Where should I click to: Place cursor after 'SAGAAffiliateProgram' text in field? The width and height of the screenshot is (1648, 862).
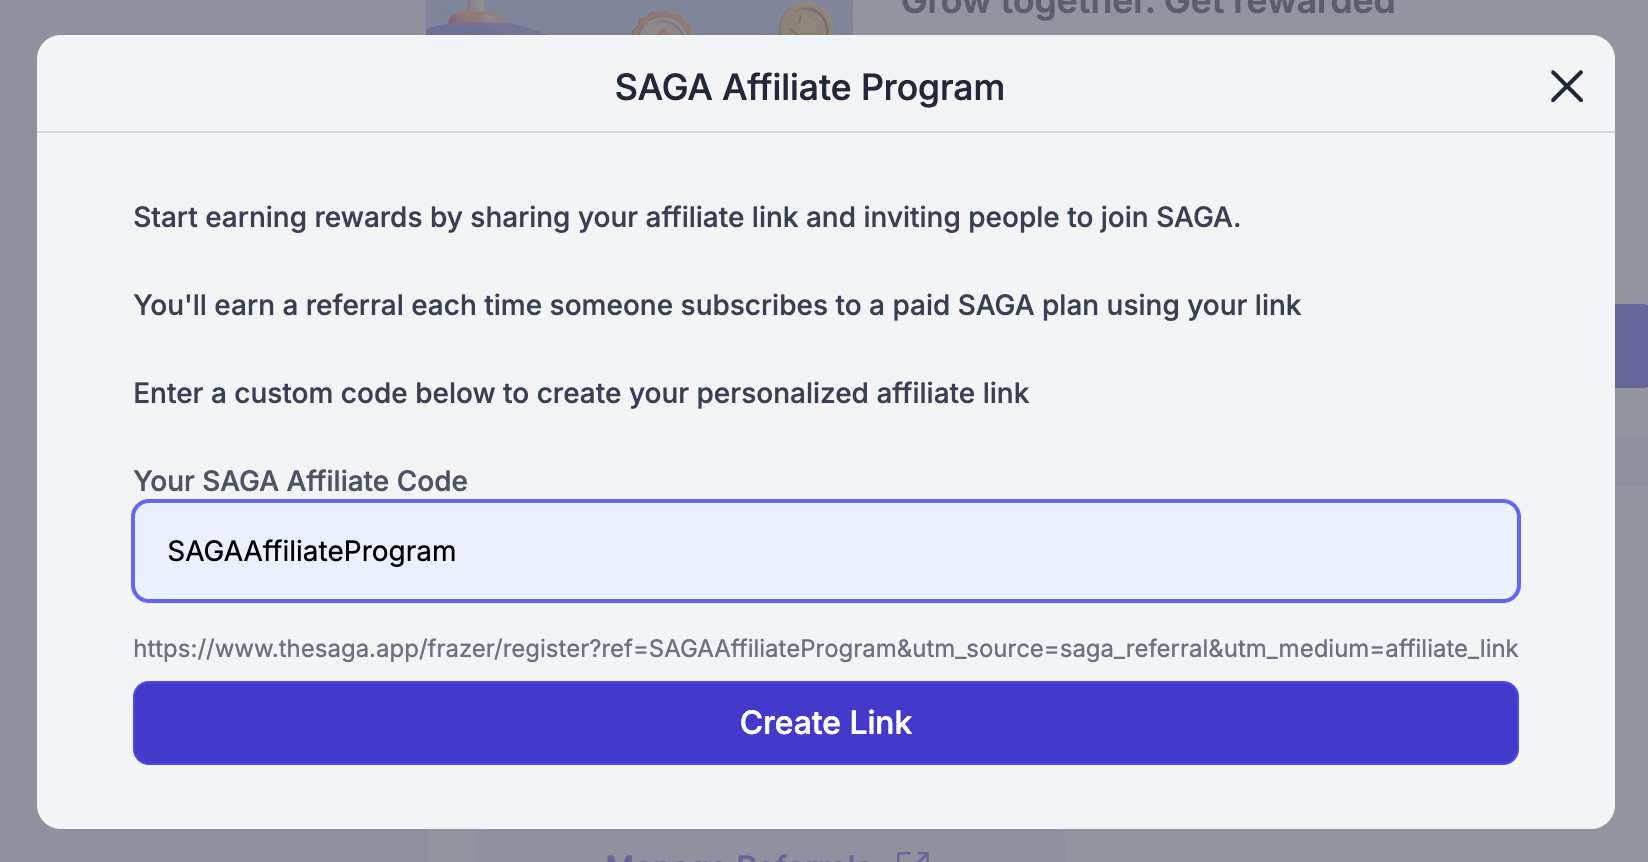(457, 551)
